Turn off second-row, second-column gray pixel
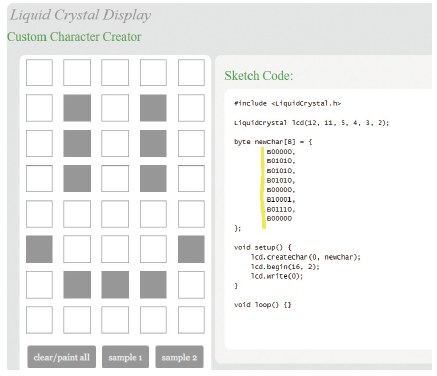Screen dimensions: 437x376 tap(77, 108)
